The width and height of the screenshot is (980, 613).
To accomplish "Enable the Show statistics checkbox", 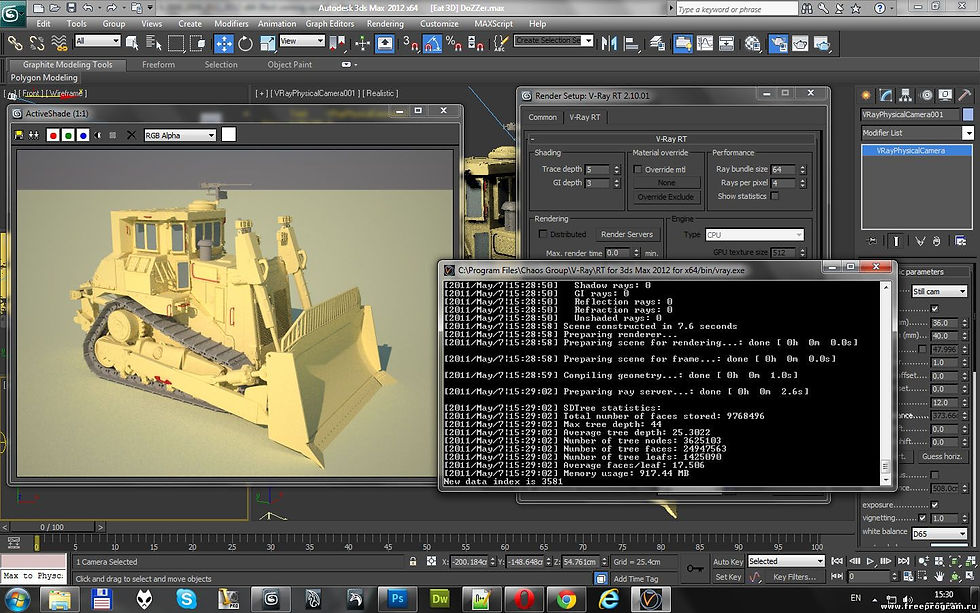I will [x=774, y=196].
